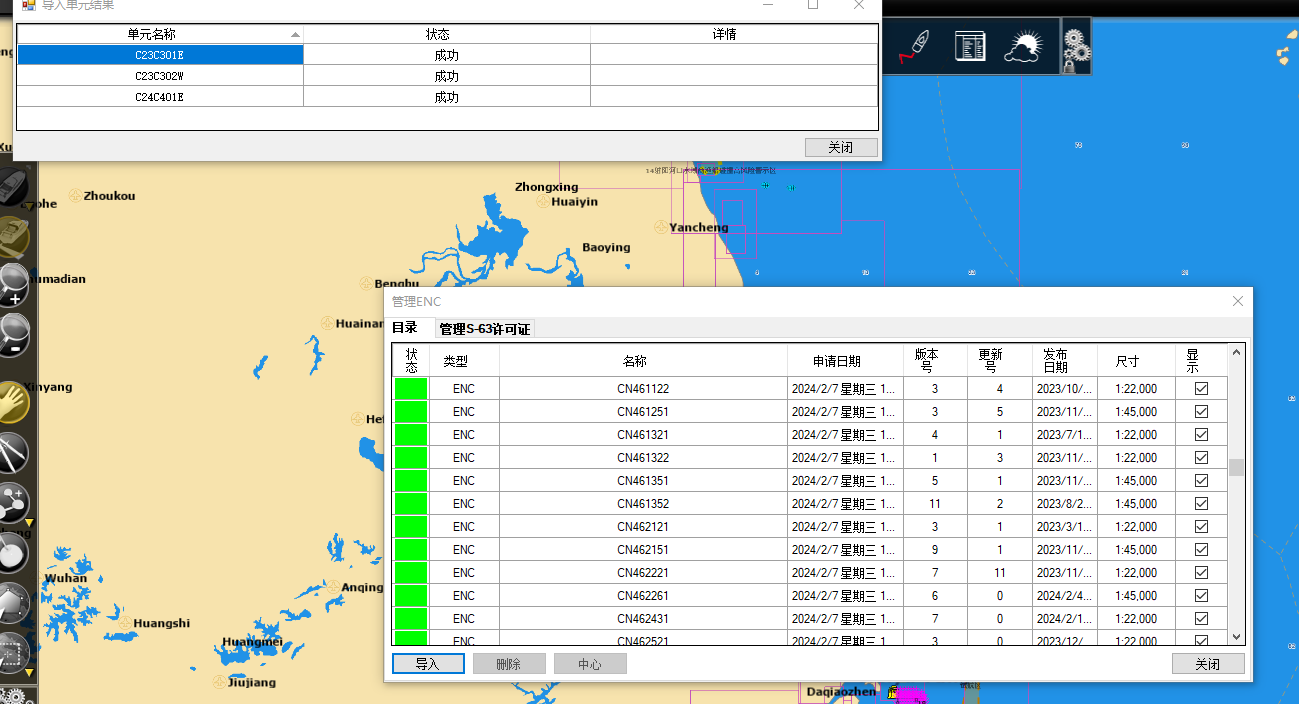Select the C23C302W row
Screen dimensions: 1299x704
click(x=447, y=76)
